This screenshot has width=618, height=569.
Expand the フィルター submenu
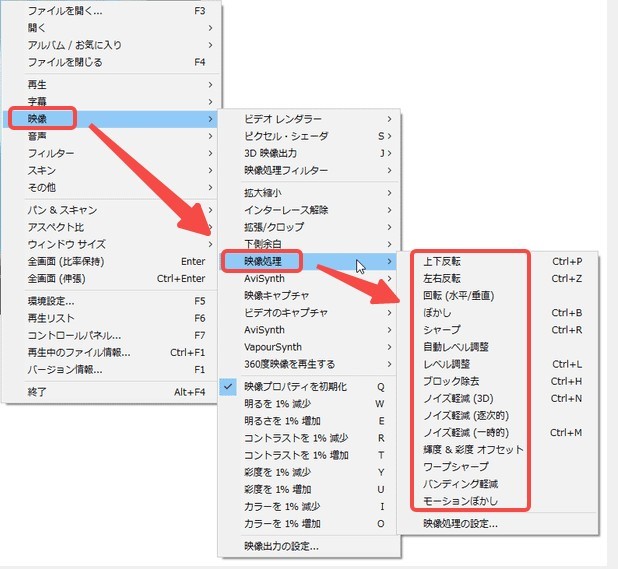[110, 153]
